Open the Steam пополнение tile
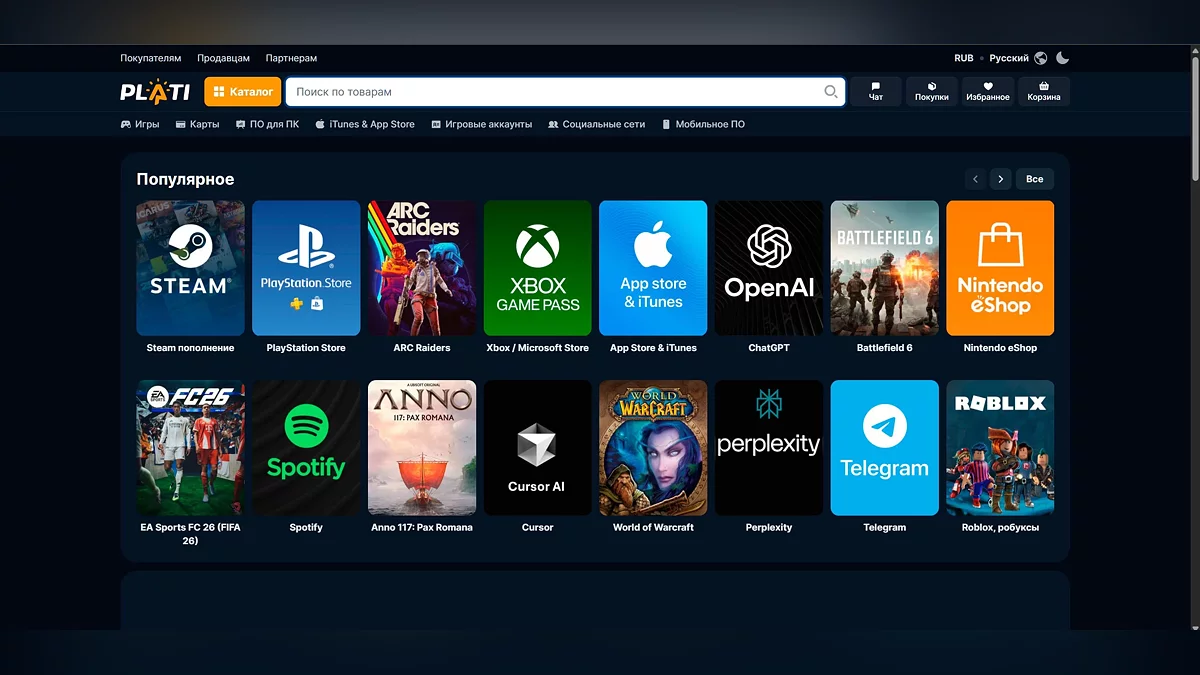Viewport: 1200px width, 675px height. [x=190, y=268]
